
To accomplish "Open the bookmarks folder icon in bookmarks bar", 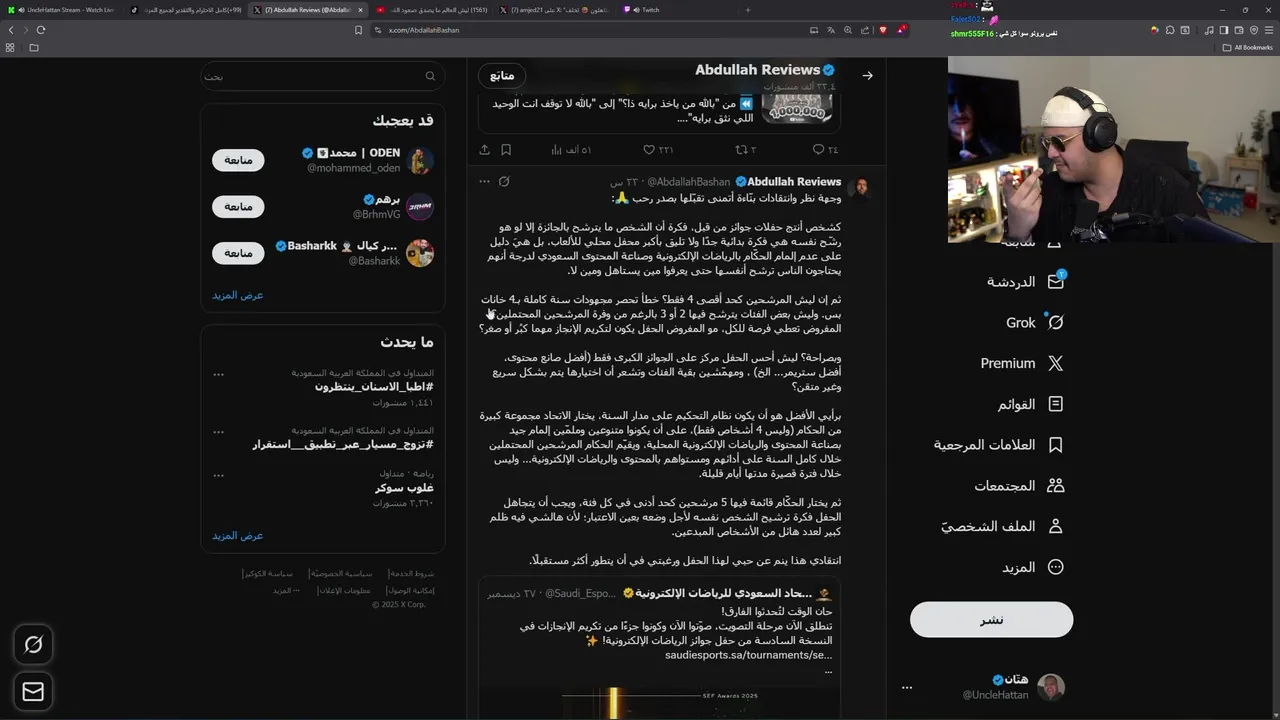I will tap(33, 47).
